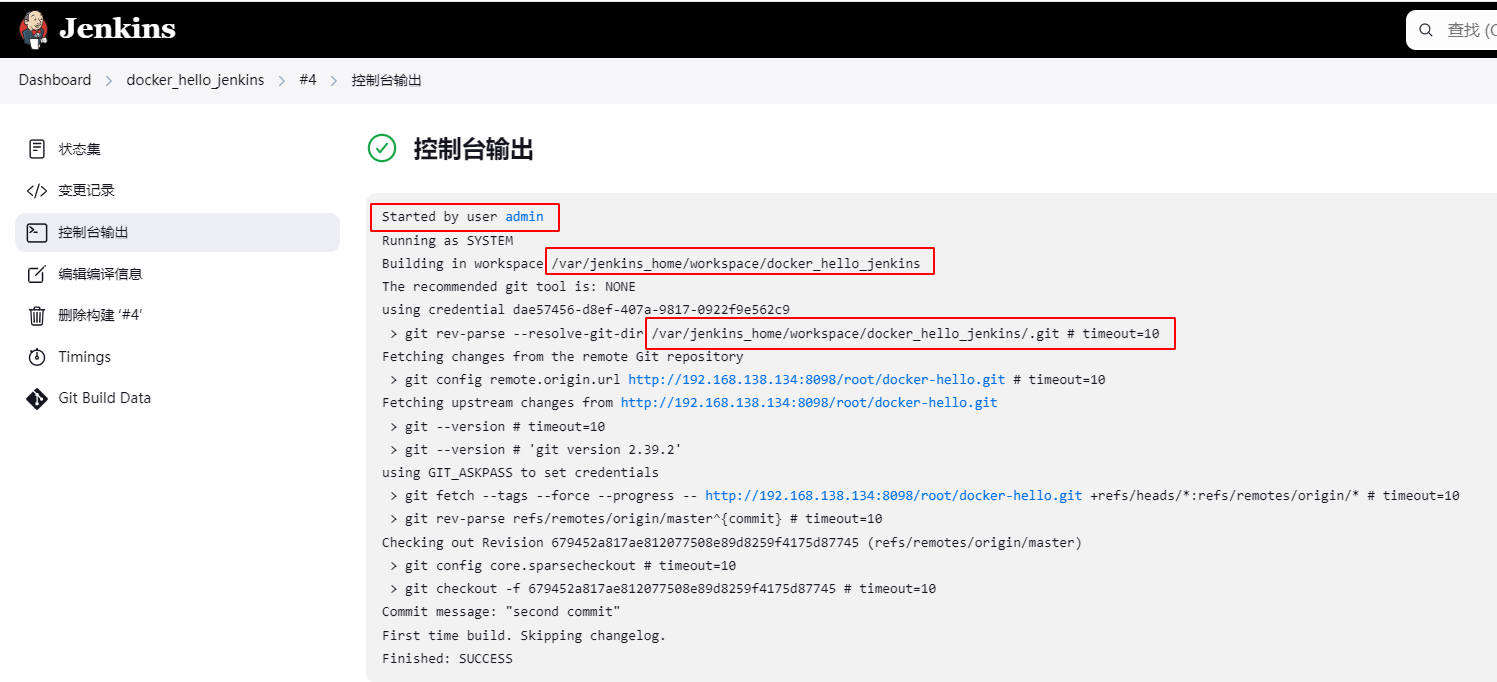Open docker-hello.git URL in Fetching upstream line
Screen dimensions: 1497x682
pyautogui.click(x=809, y=403)
